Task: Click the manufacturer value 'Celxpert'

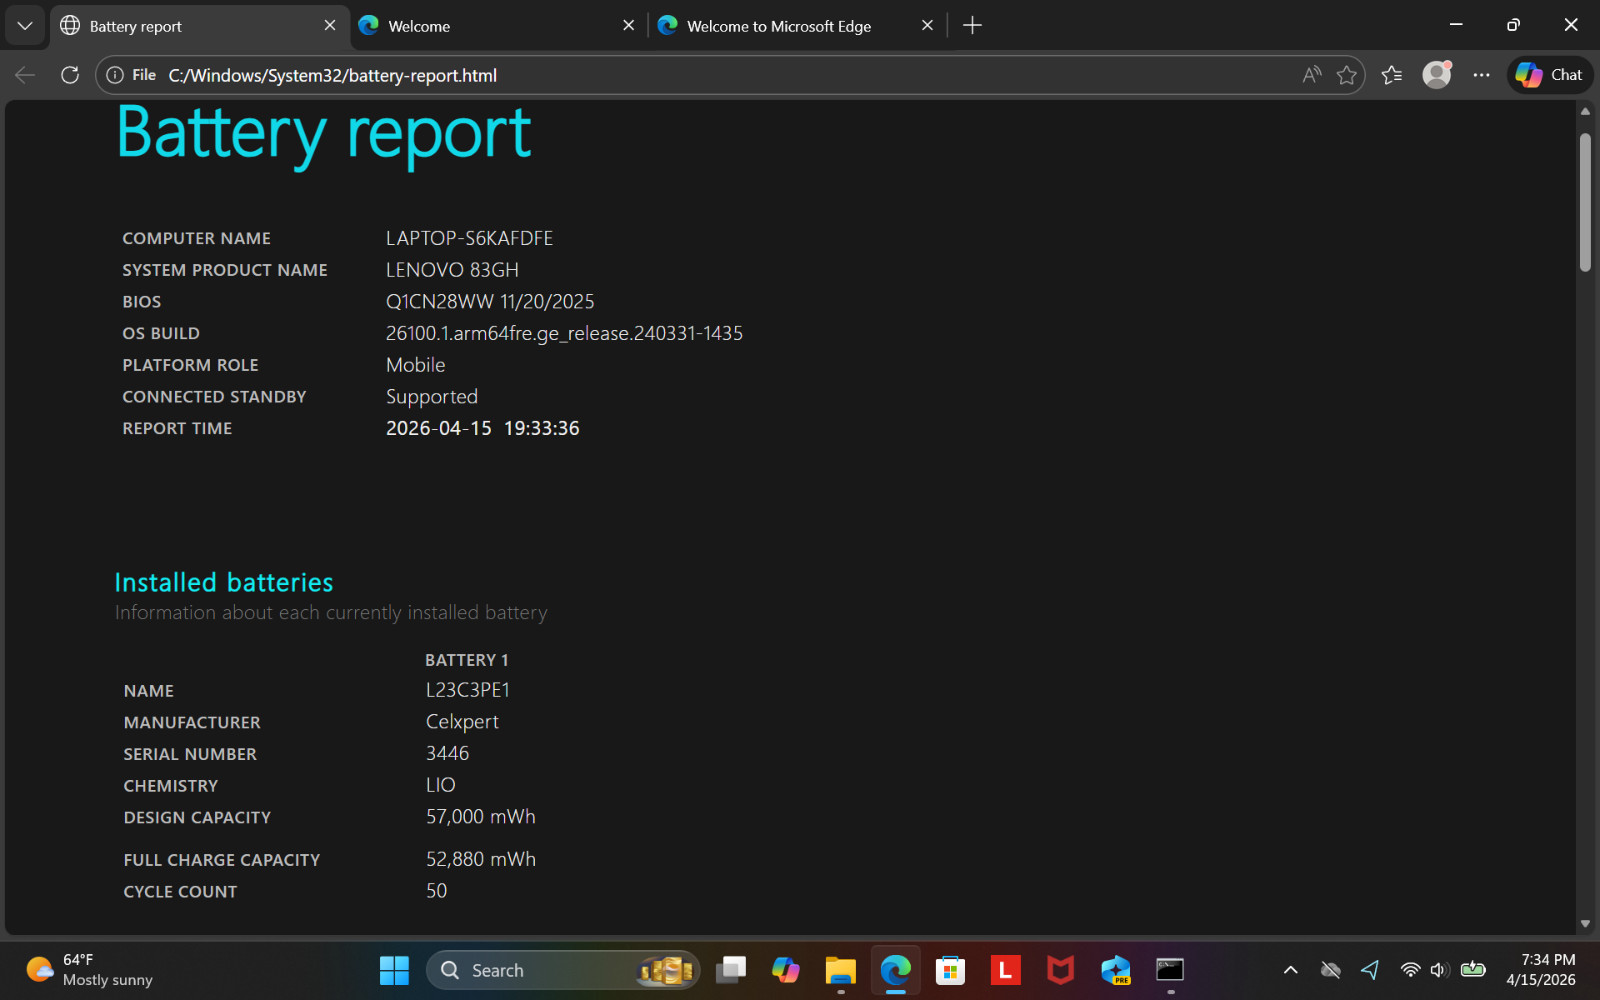Action: click(x=462, y=722)
